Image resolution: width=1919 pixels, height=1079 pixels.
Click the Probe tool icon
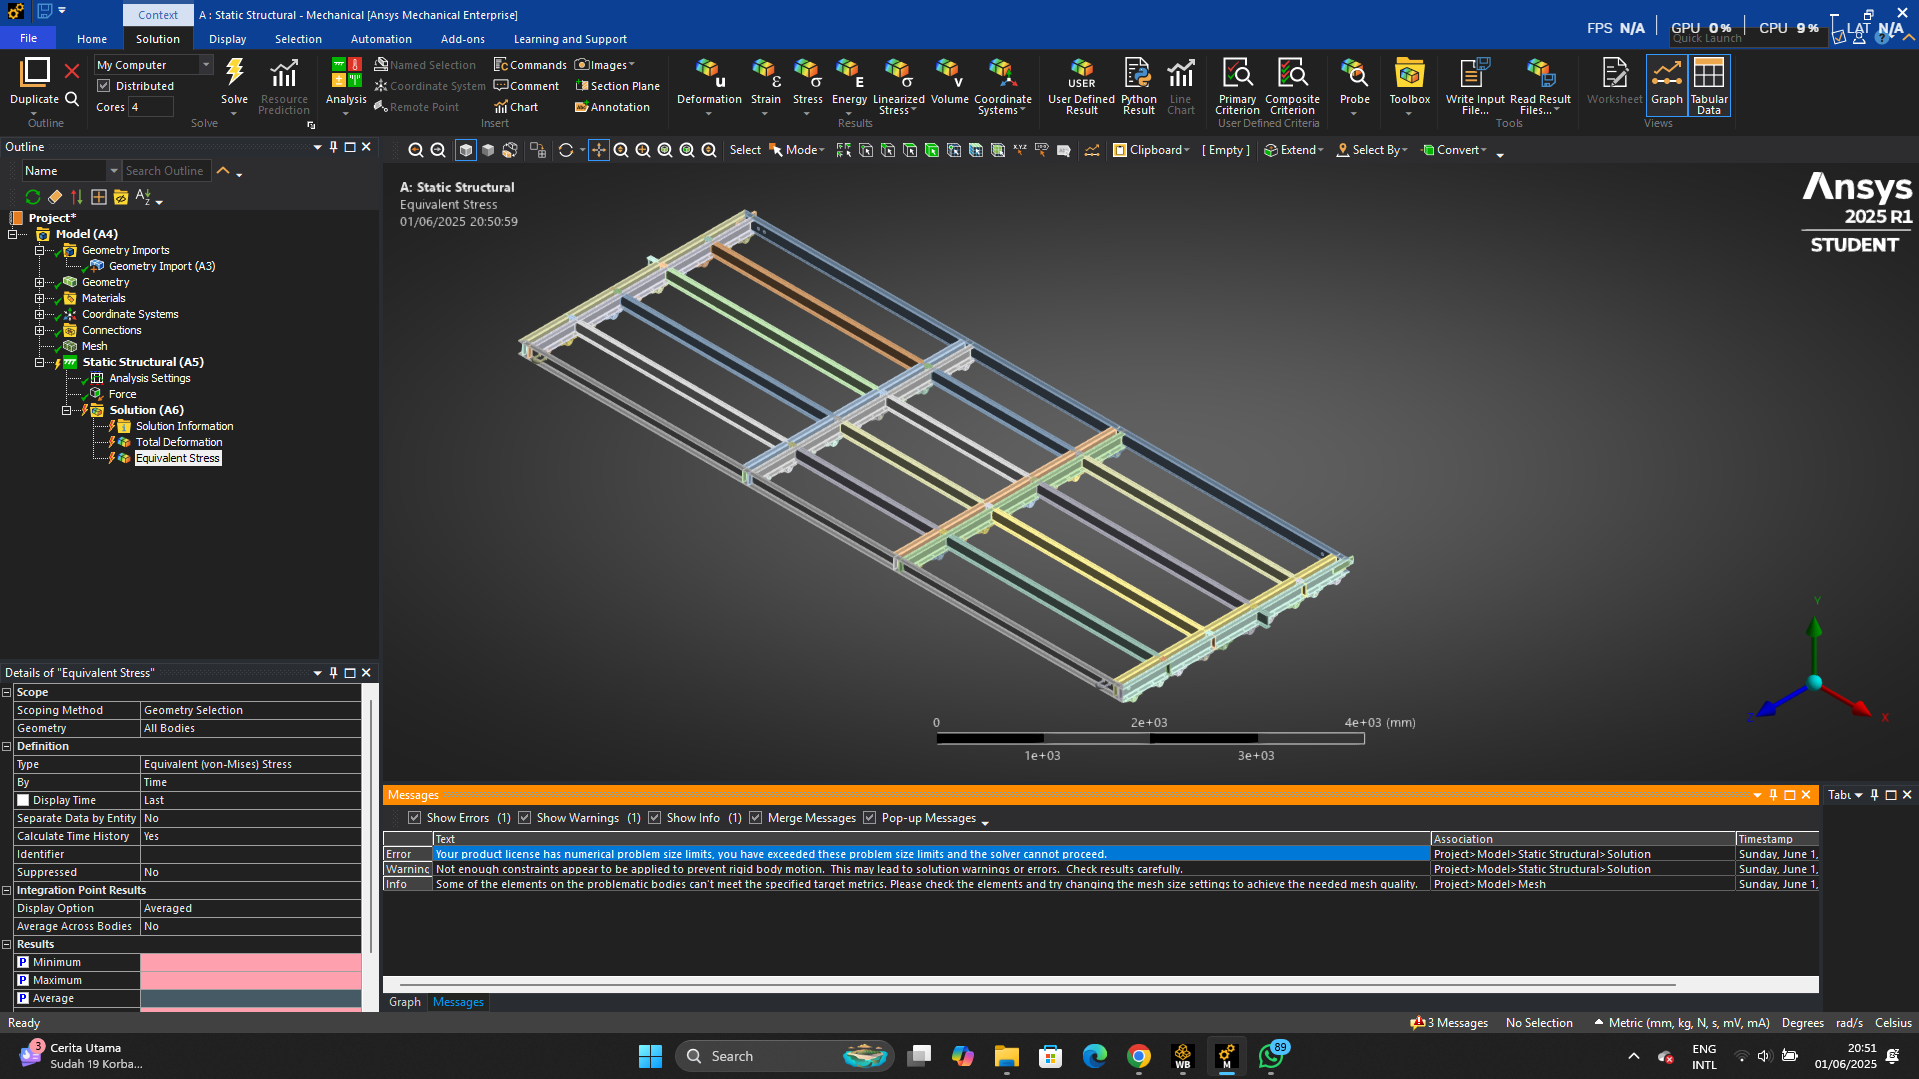[x=1354, y=73]
